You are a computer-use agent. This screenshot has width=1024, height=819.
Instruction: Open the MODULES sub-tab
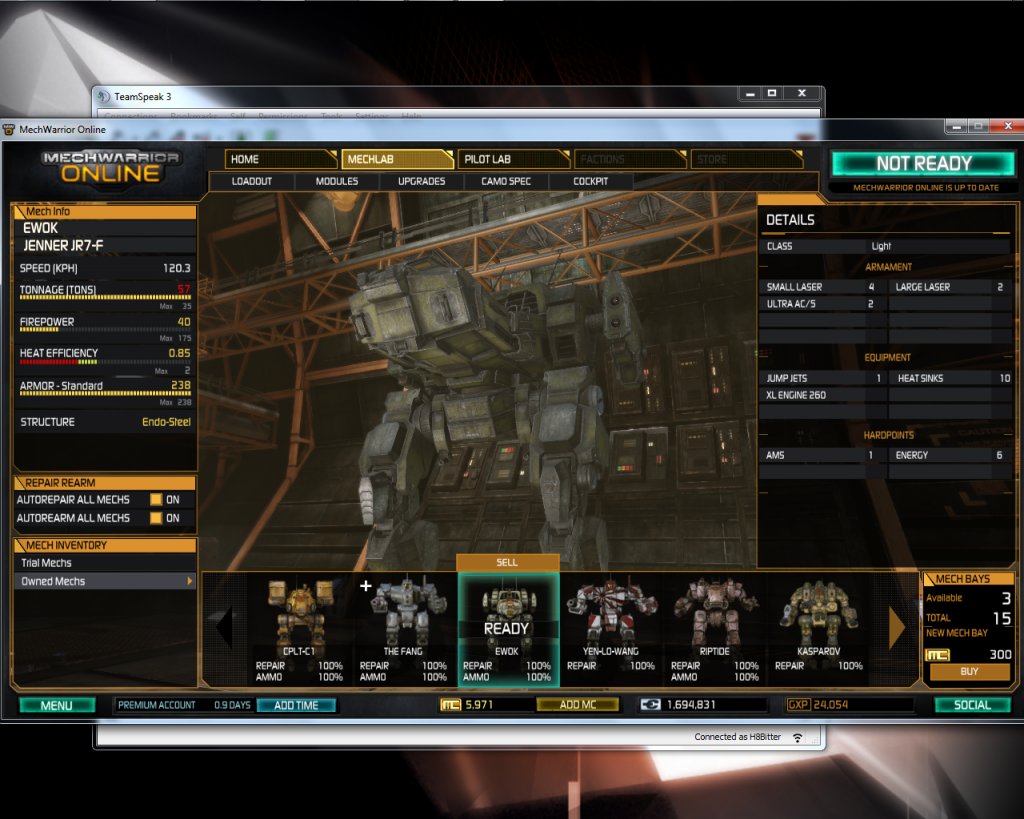click(x=337, y=182)
